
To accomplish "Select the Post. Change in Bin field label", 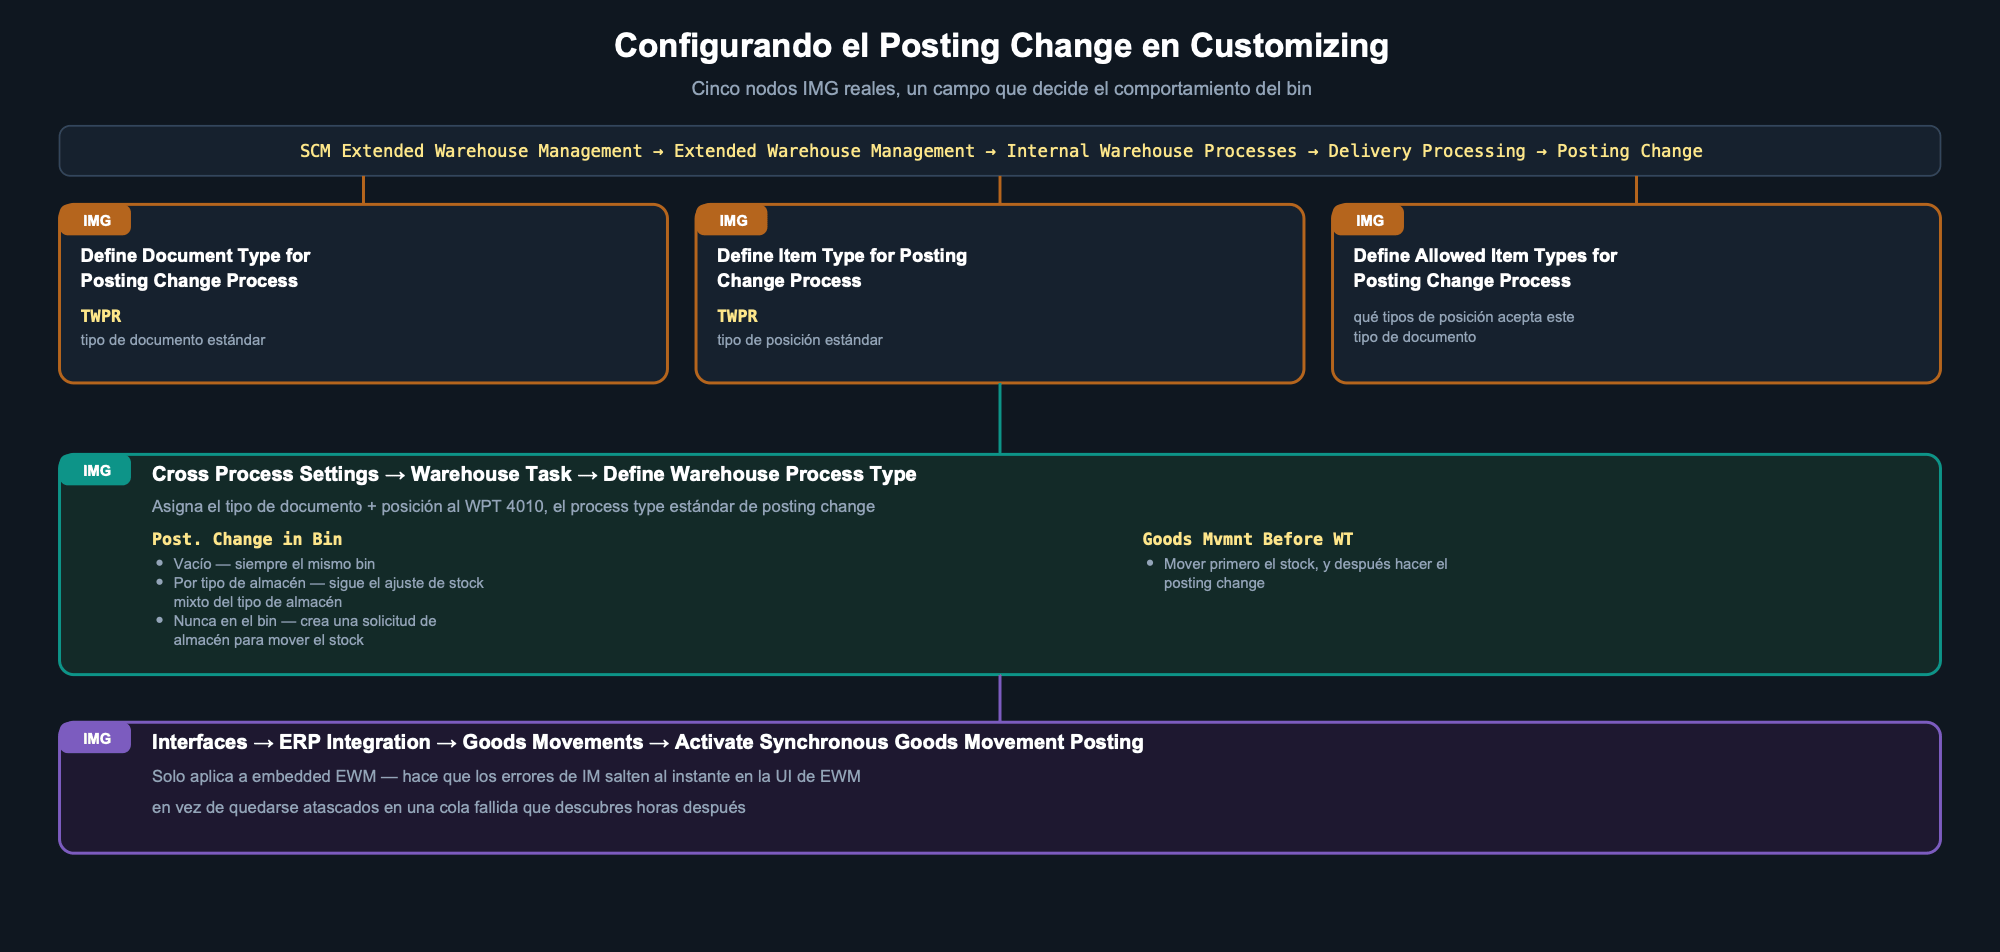I will (247, 539).
